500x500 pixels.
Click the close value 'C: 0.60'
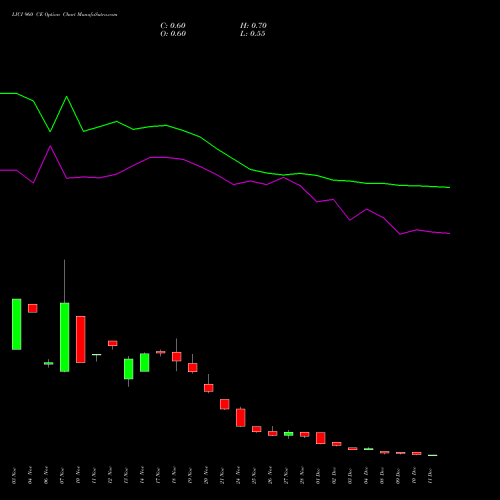point(173,26)
